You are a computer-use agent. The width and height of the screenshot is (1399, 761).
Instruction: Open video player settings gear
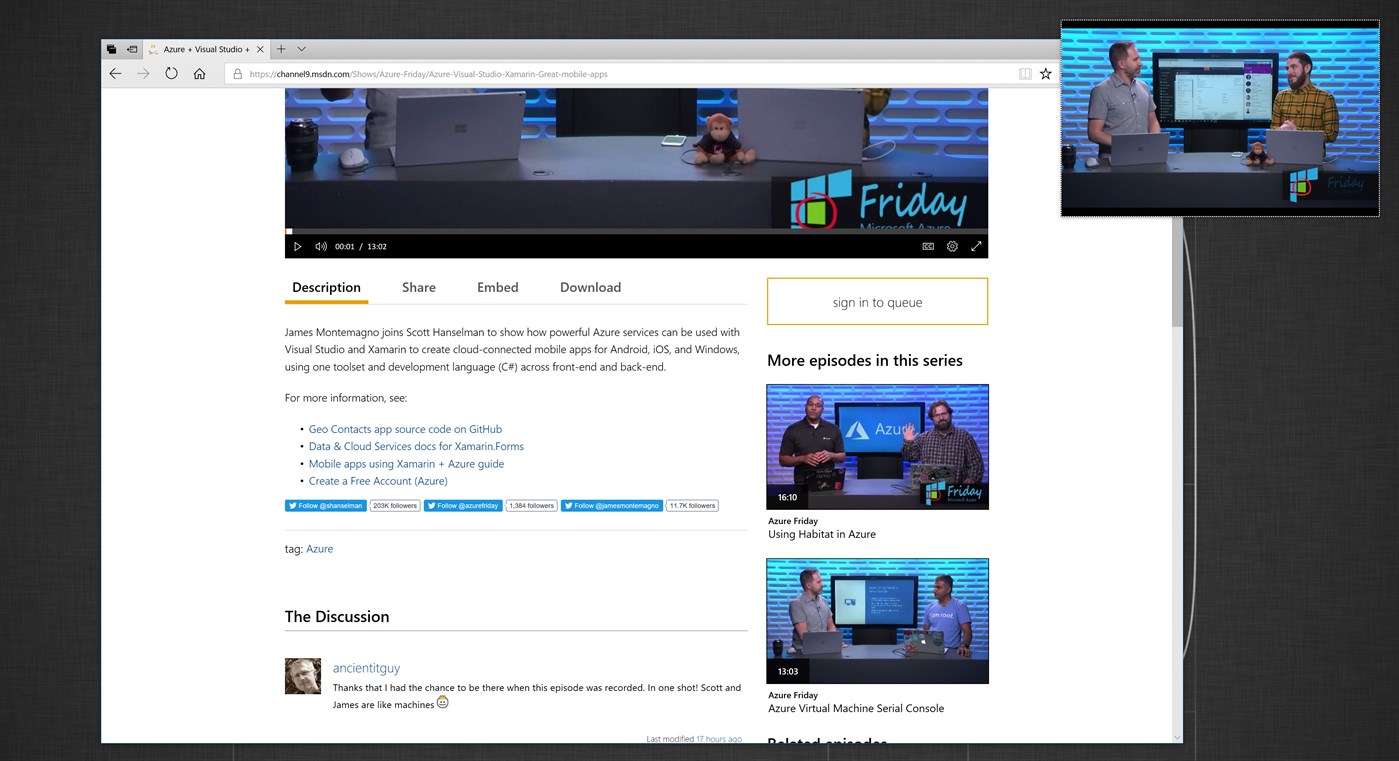pos(952,246)
